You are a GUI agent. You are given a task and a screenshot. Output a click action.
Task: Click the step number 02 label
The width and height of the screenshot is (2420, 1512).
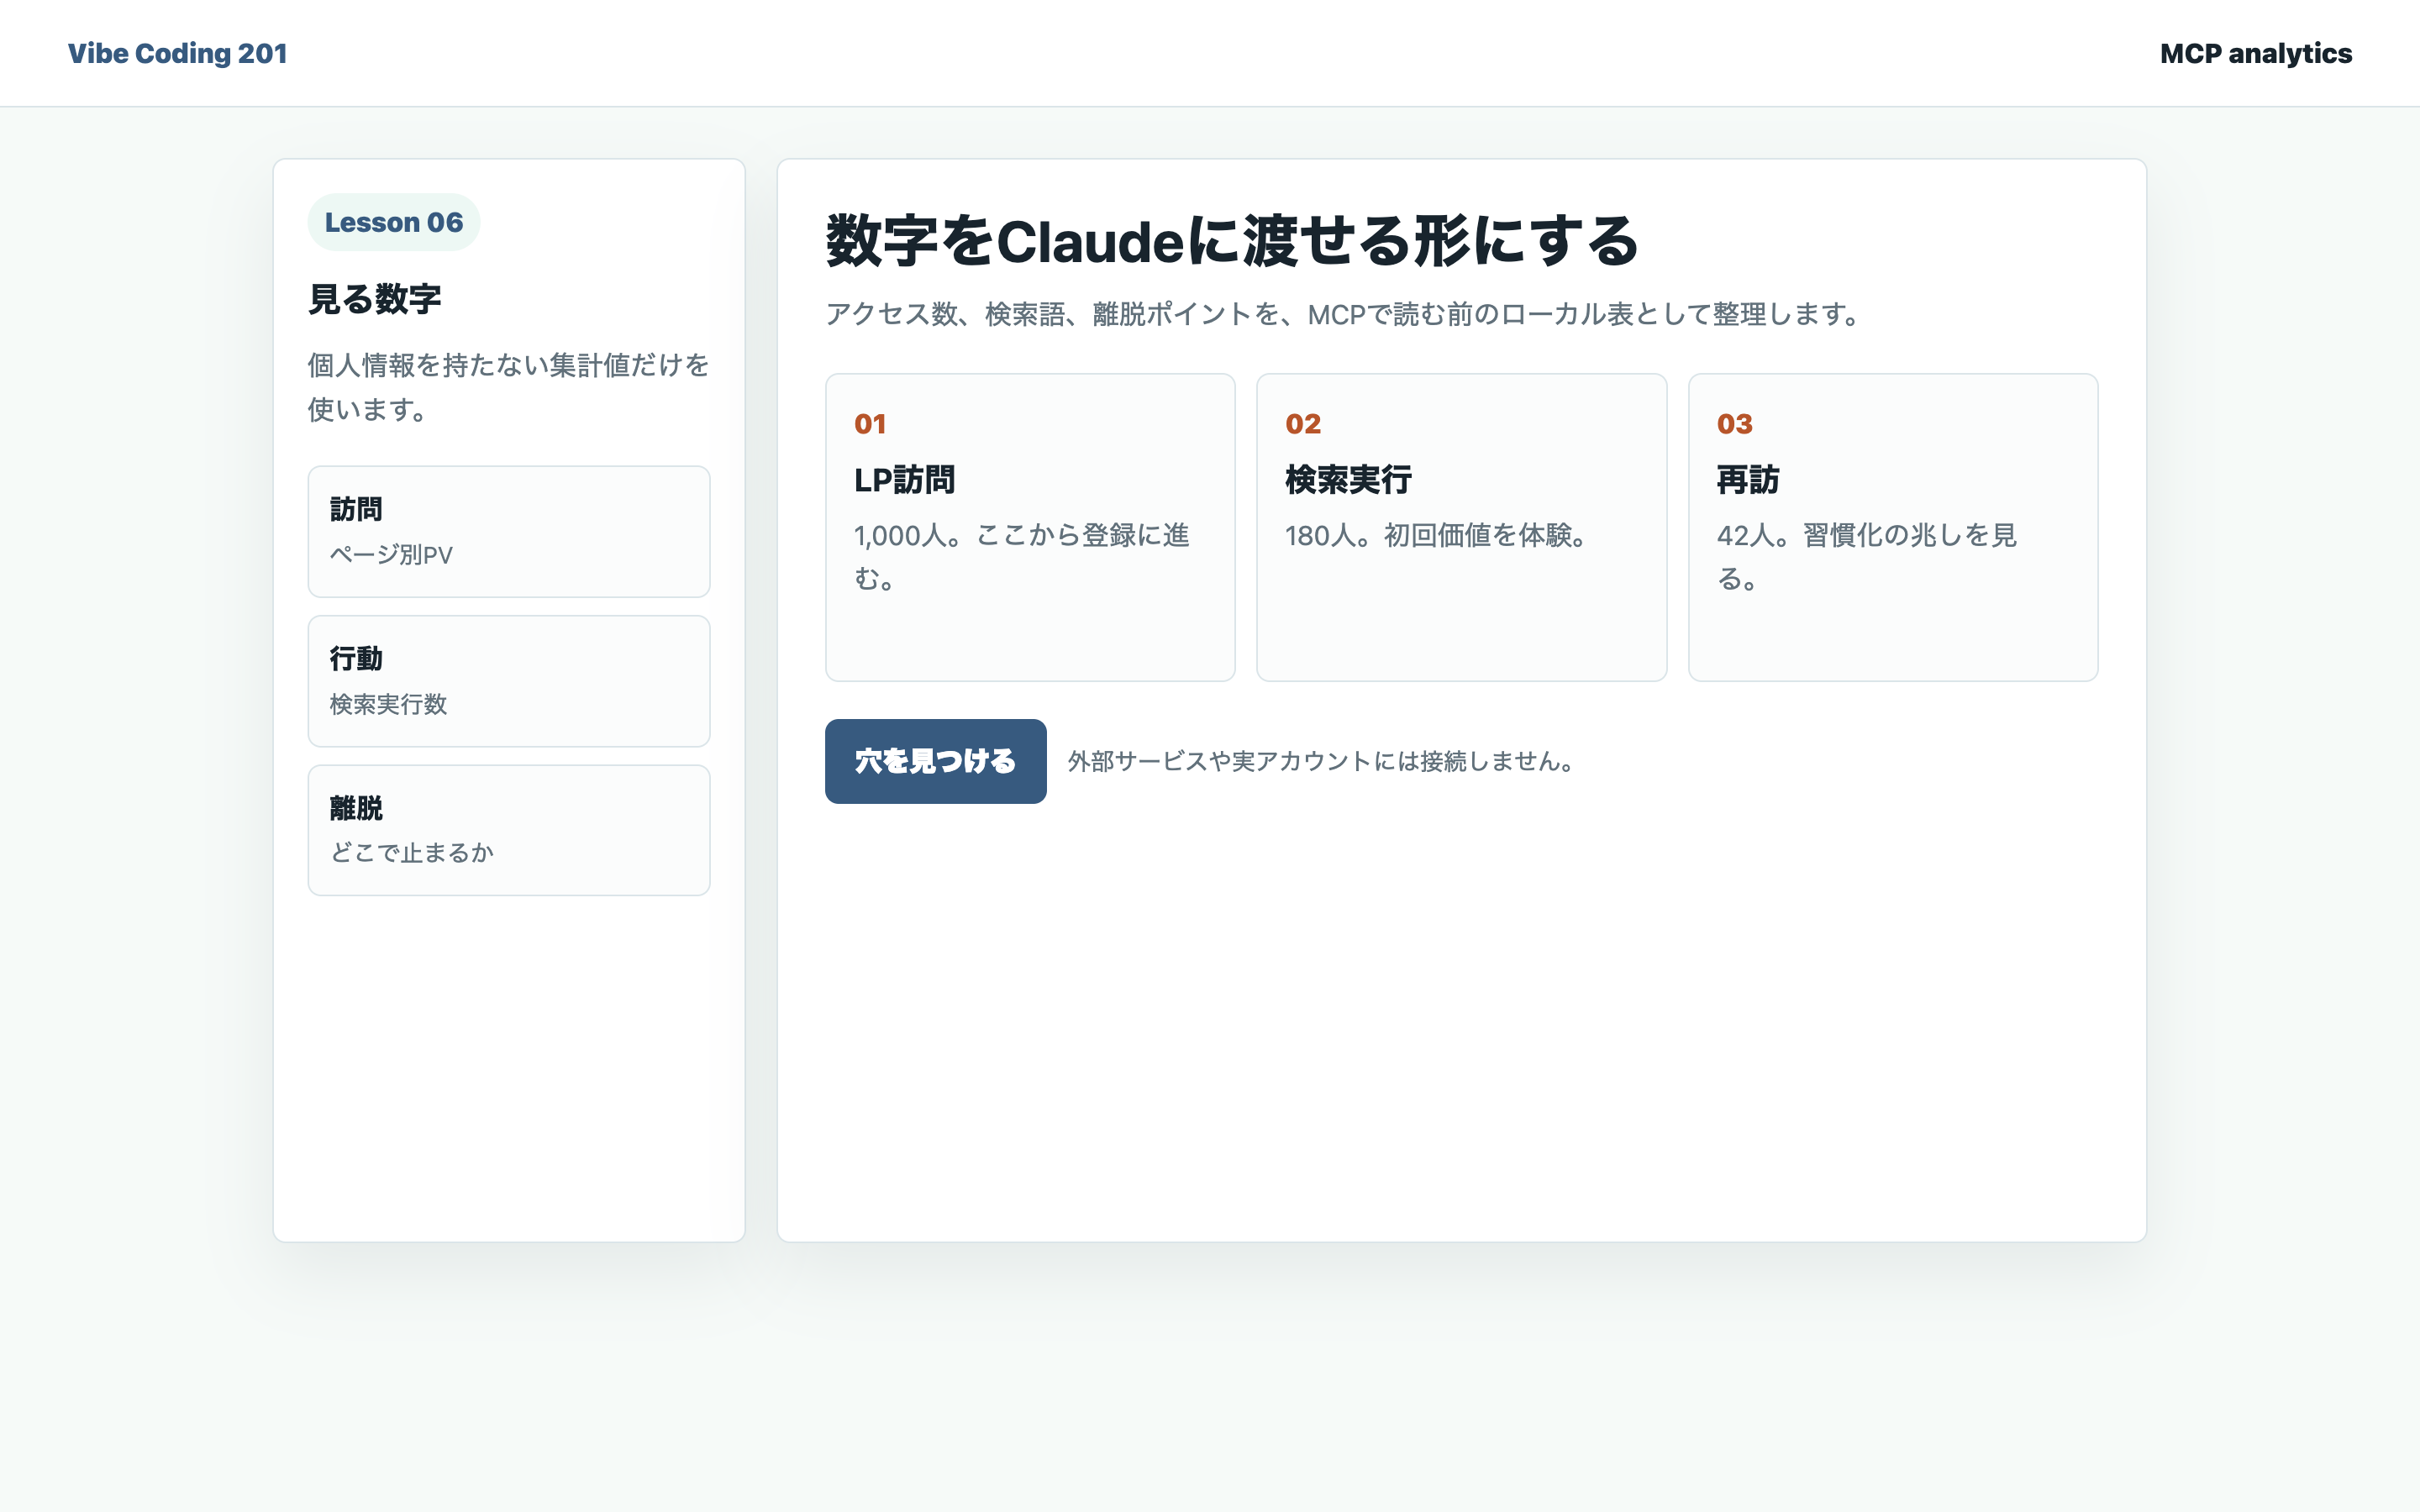point(1303,424)
